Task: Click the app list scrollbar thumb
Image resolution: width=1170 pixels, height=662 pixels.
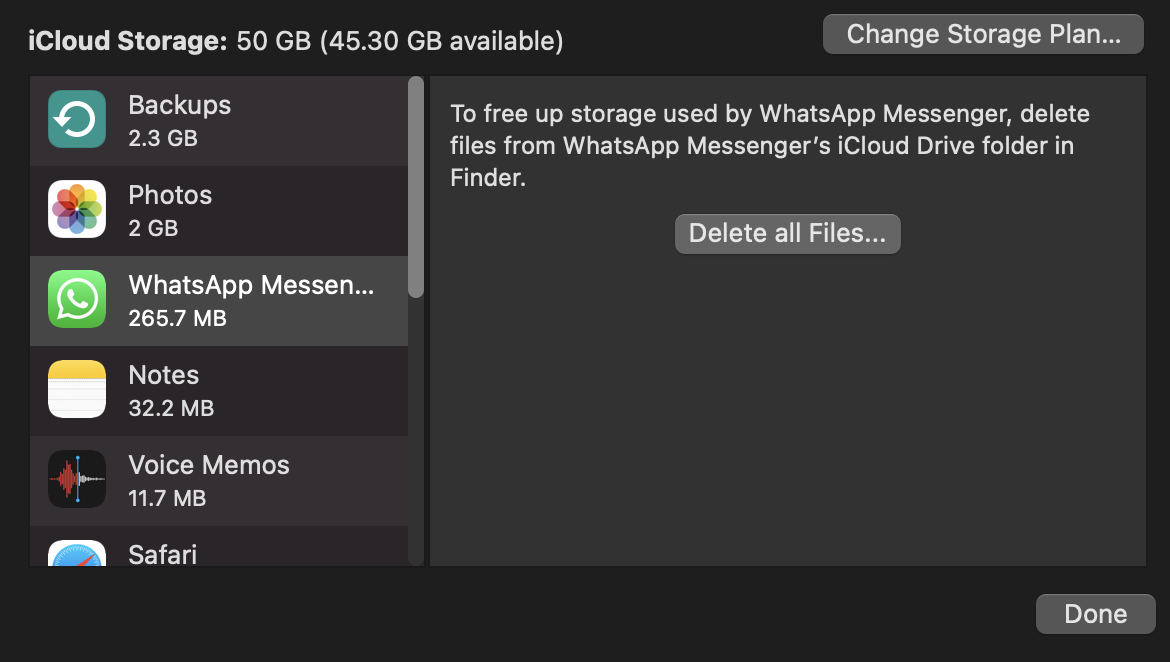Action: pyautogui.click(x=416, y=188)
